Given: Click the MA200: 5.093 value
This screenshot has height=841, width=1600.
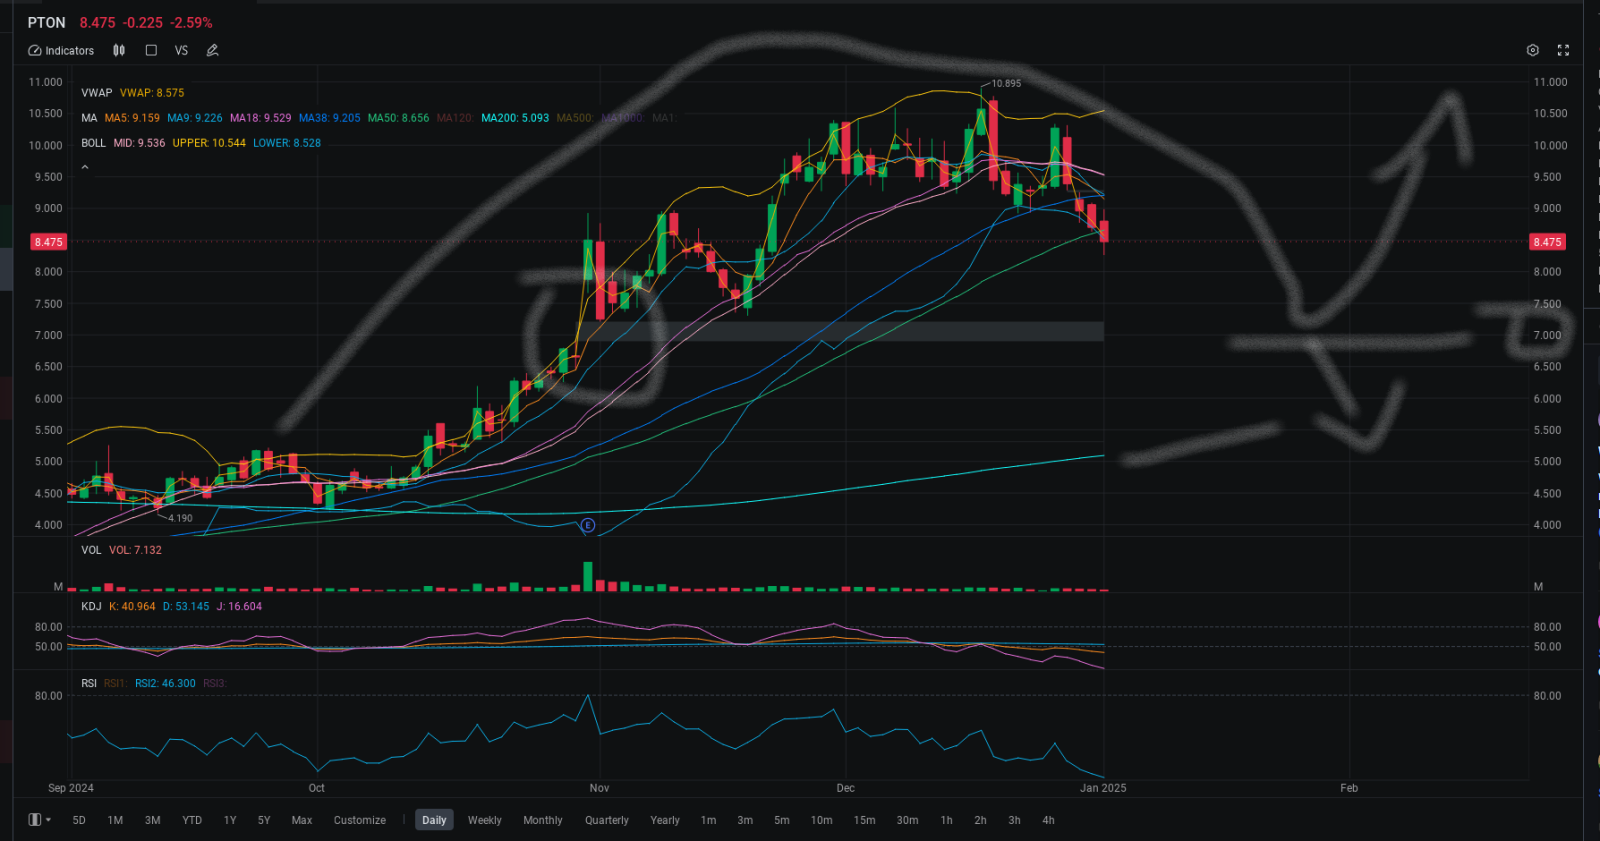Looking at the screenshot, I should (515, 118).
